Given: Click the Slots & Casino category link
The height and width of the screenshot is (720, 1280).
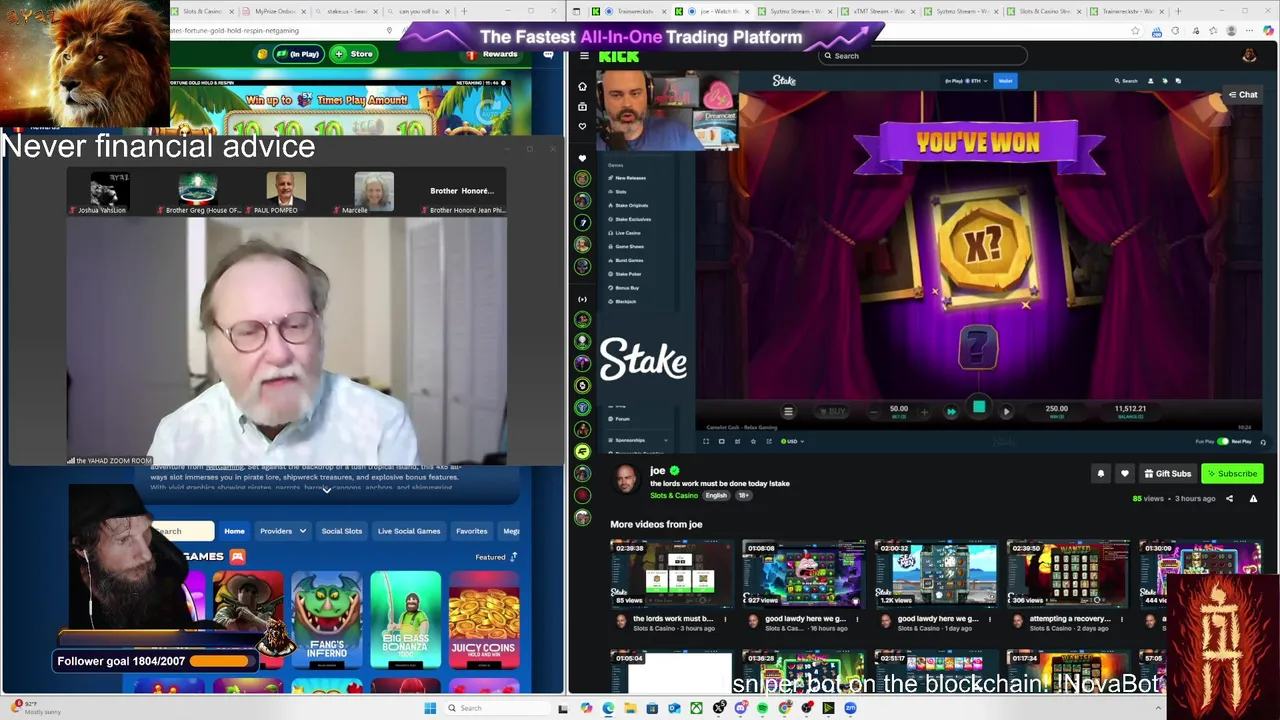Looking at the screenshot, I should coord(674,496).
